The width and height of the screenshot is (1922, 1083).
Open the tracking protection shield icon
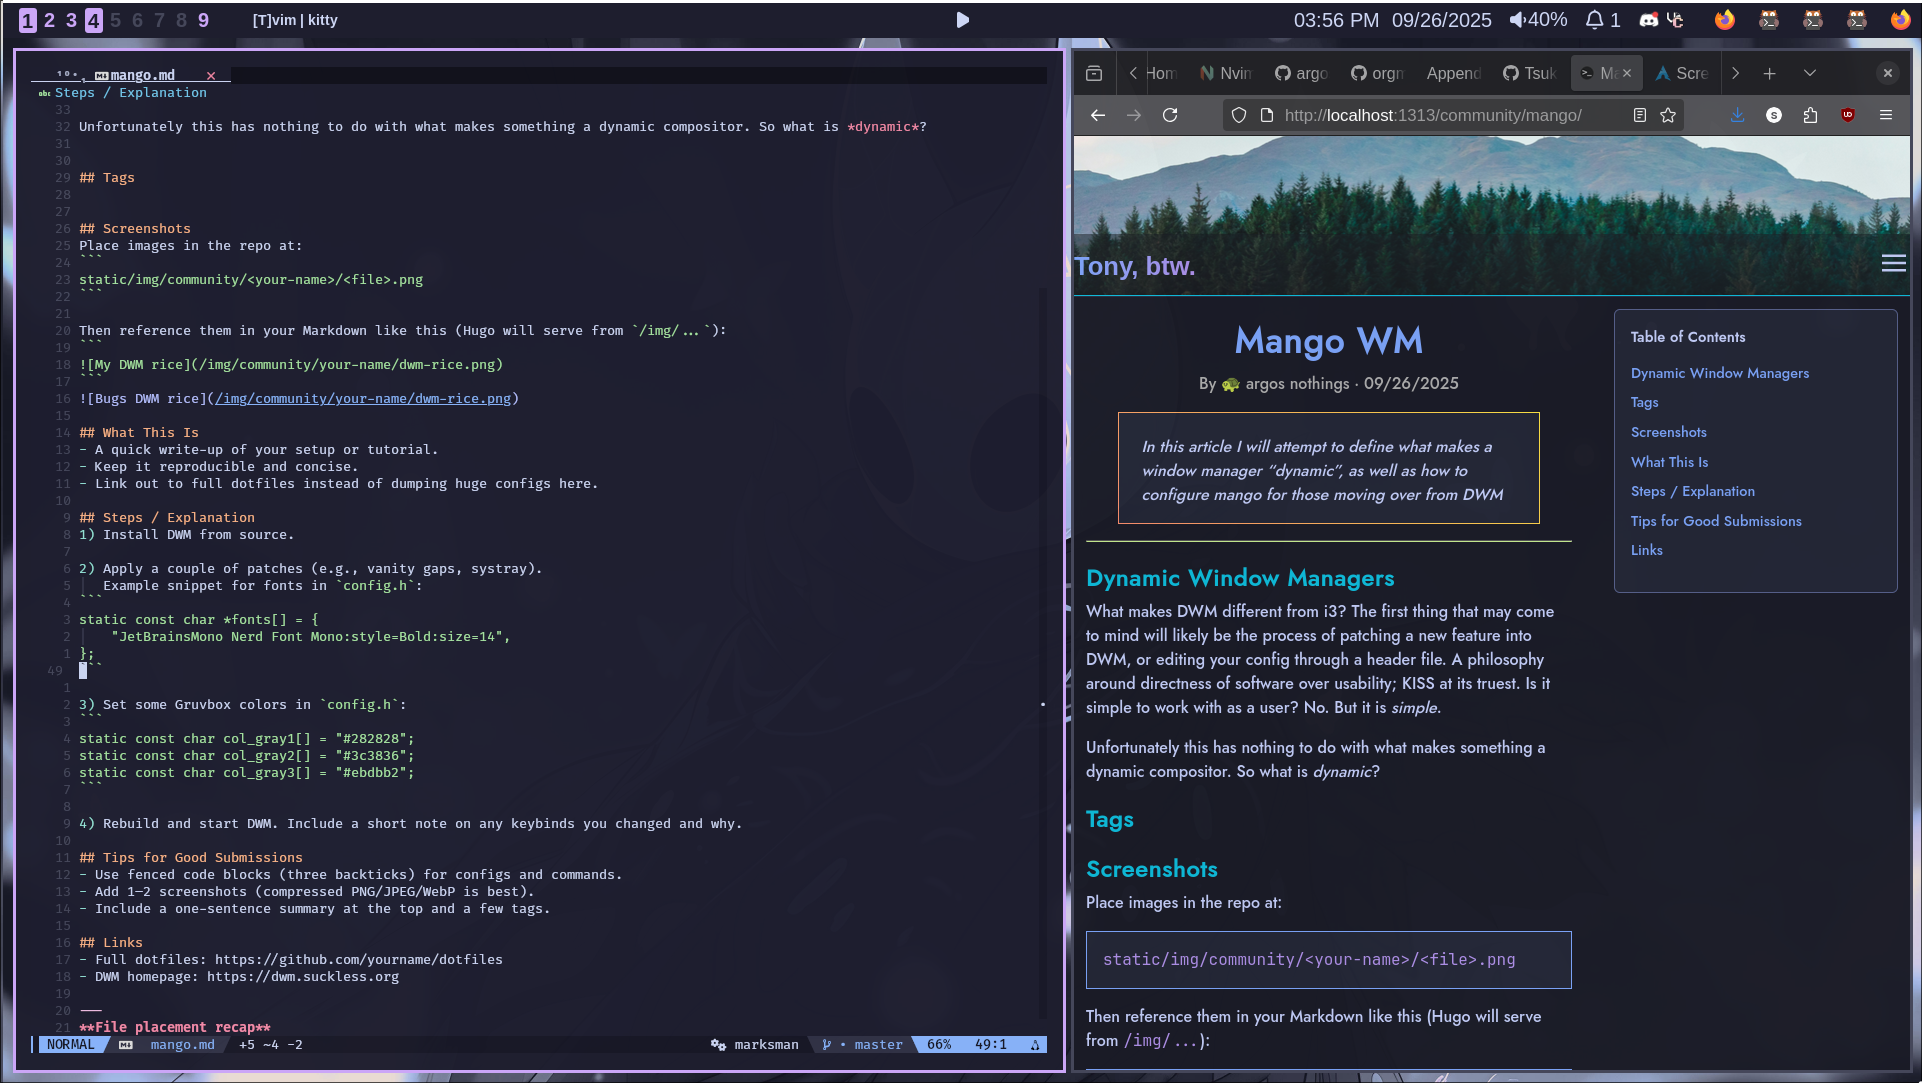[x=1239, y=115]
